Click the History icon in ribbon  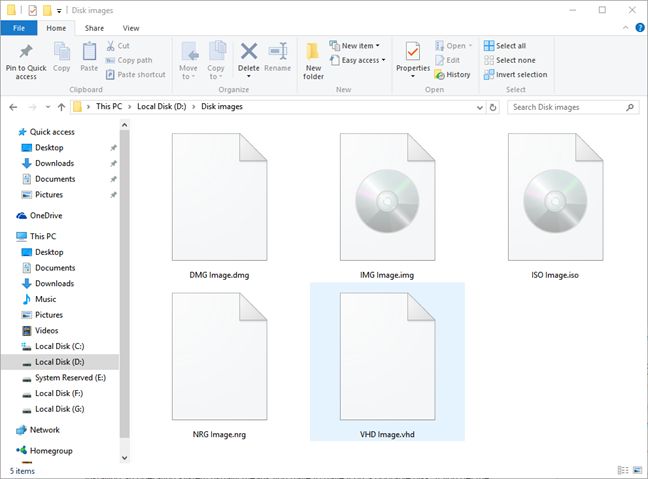(x=453, y=74)
